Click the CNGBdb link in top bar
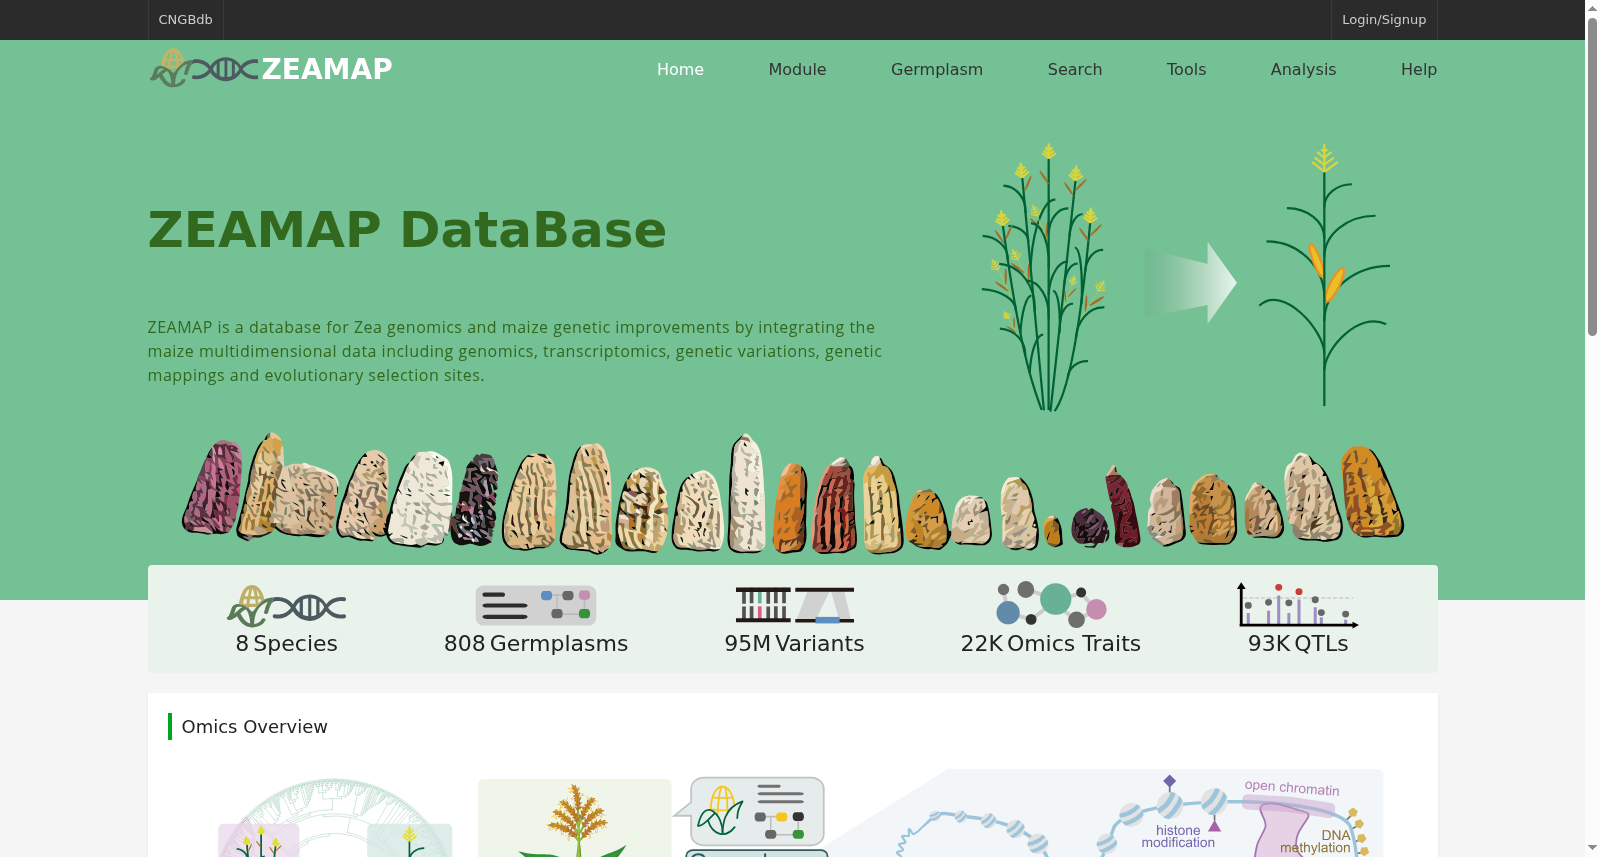1600x857 pixels. 185,20
